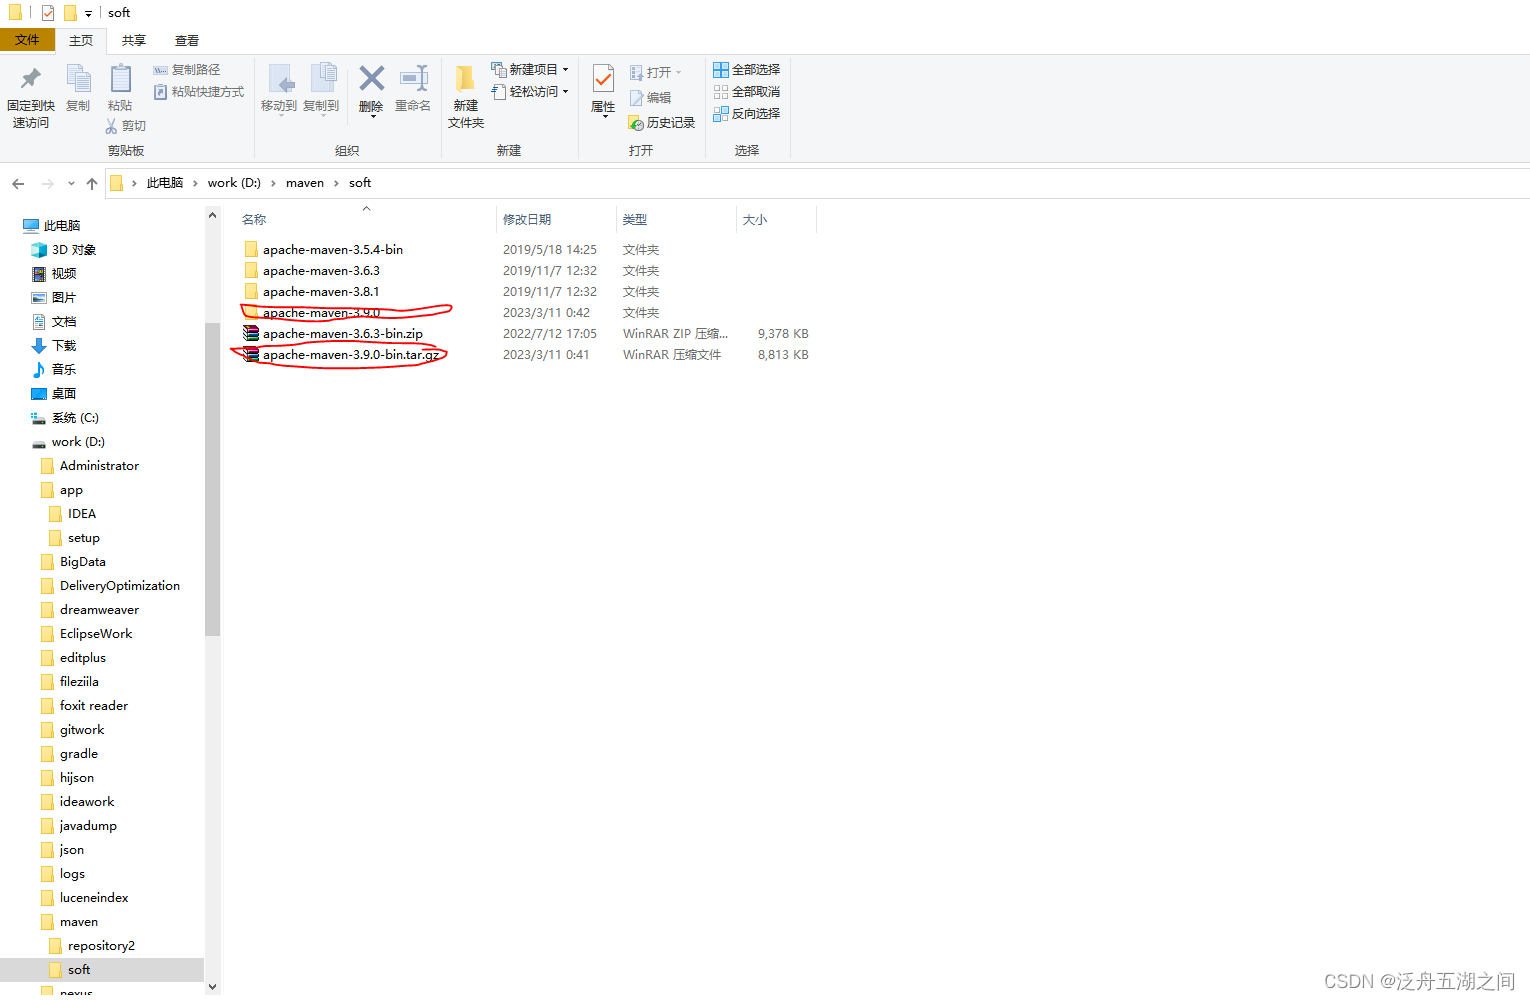Click Properties (属性) icon
This screenshot has width=1530, height=1000.
tap(603, 78)
